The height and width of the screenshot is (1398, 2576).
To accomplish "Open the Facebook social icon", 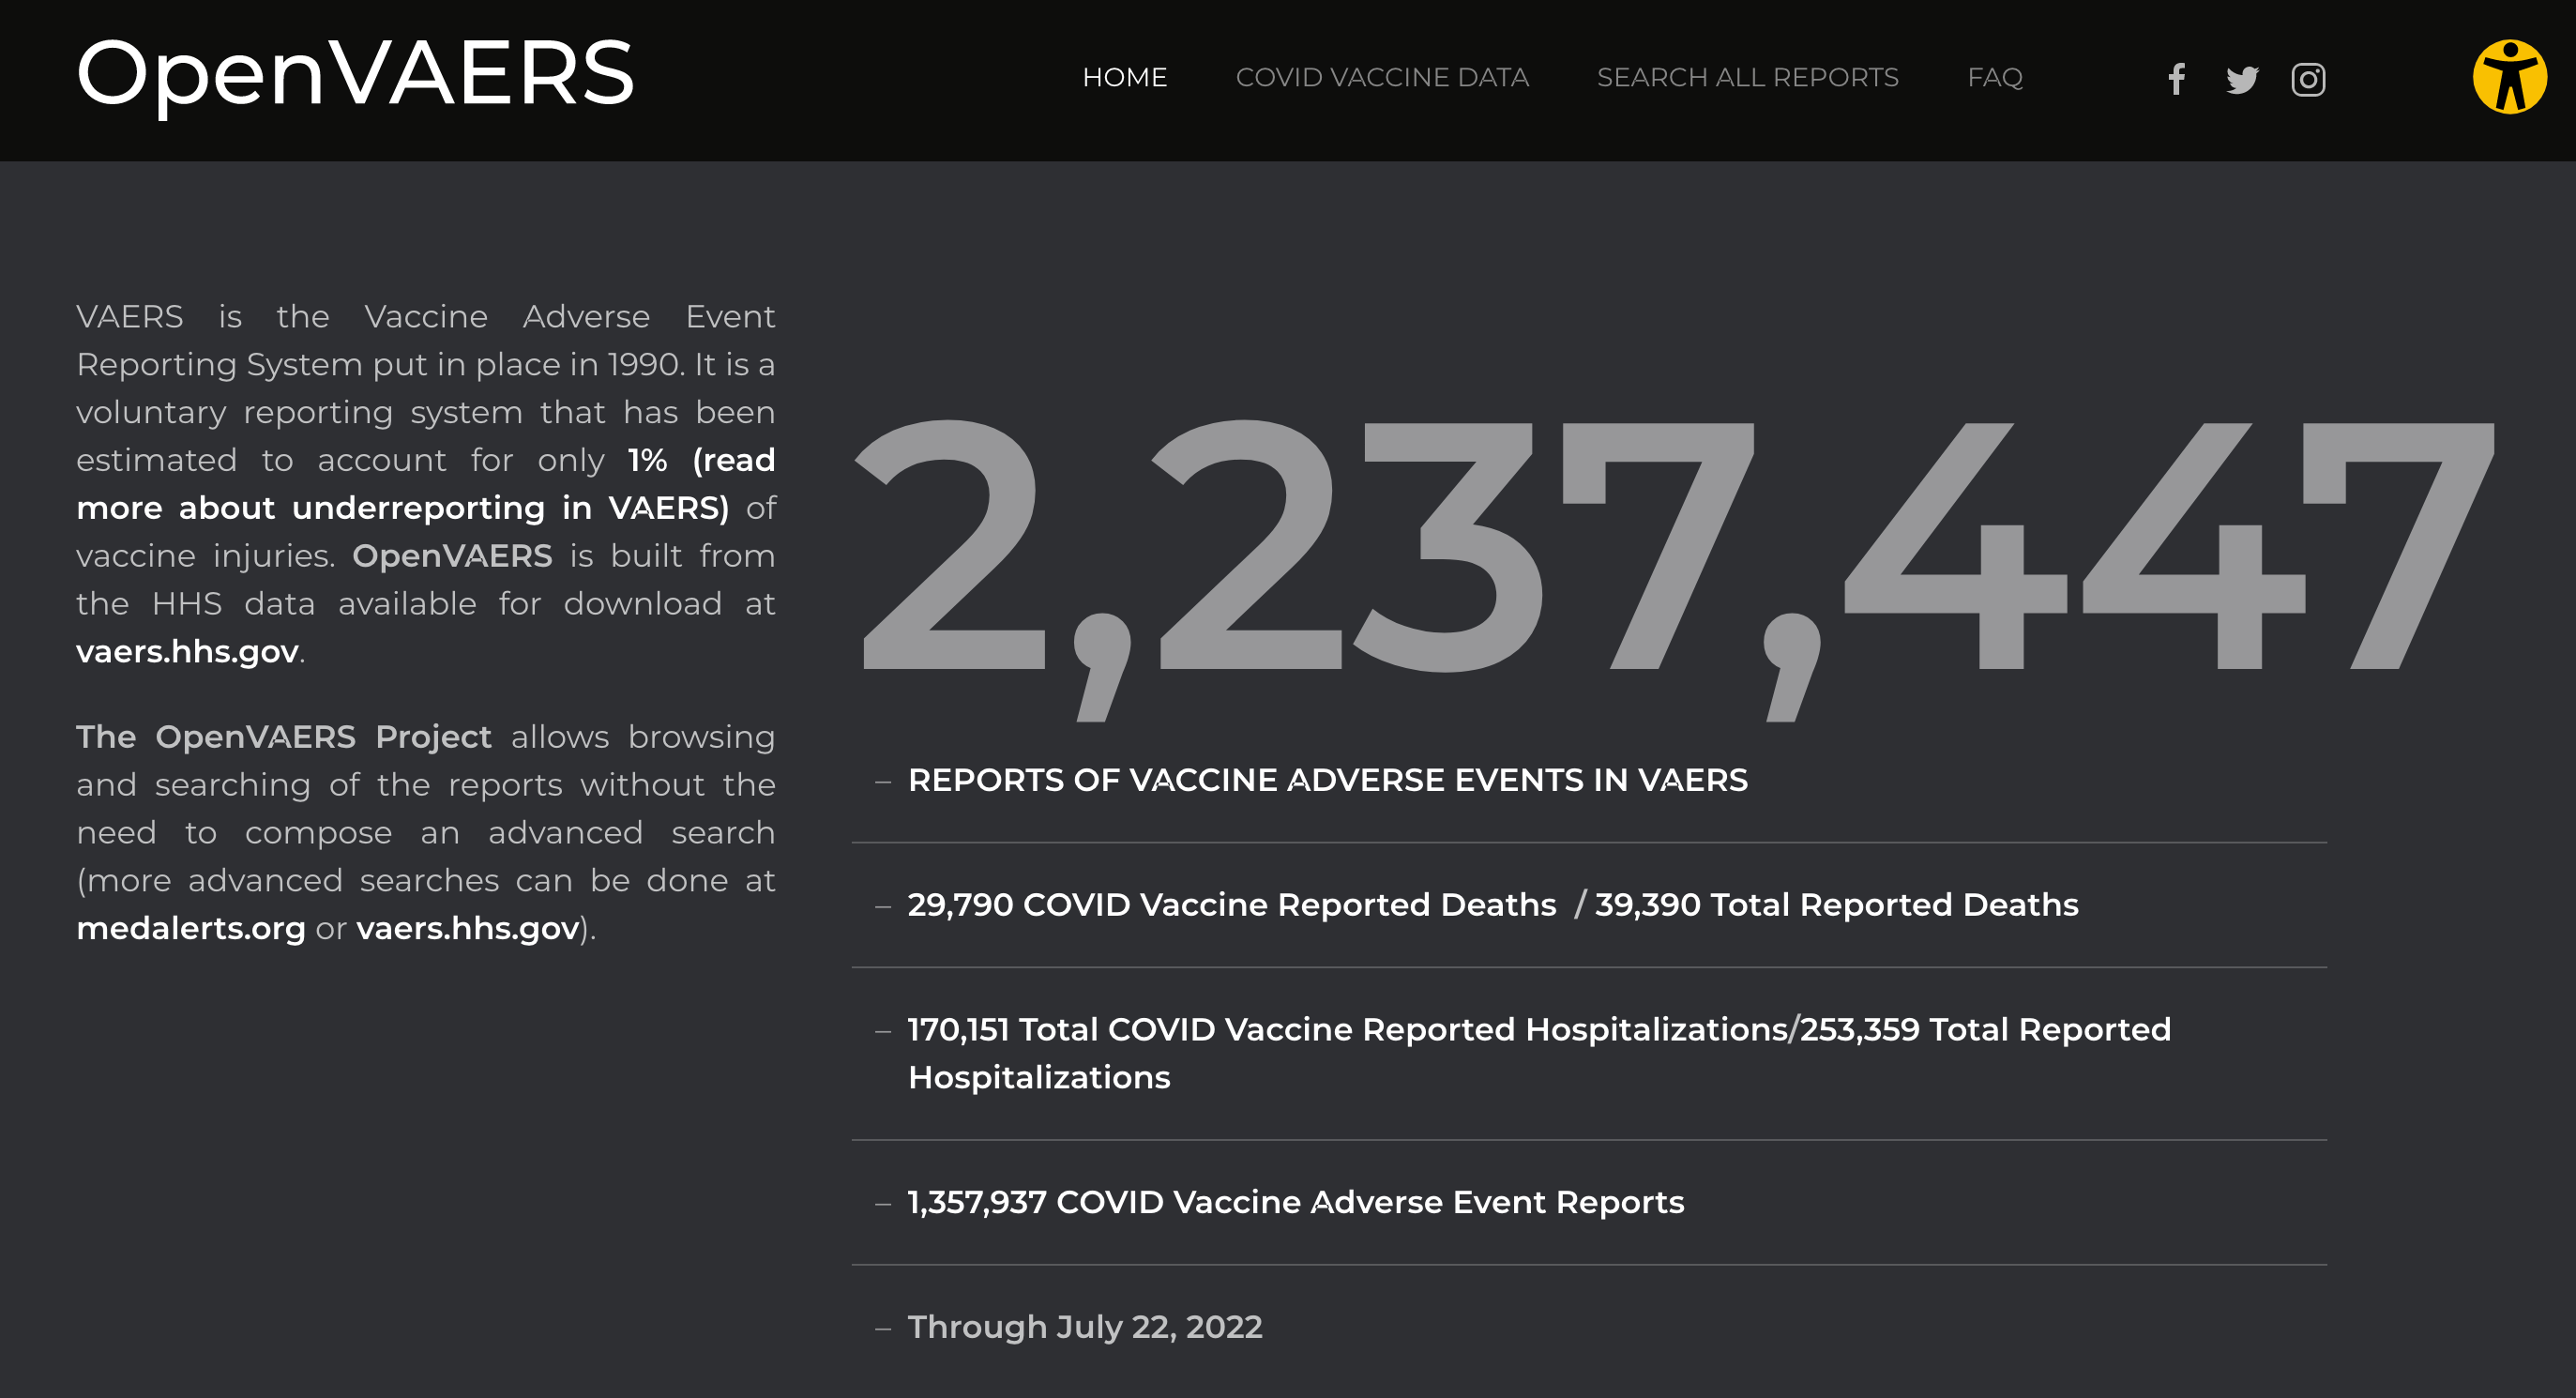I will 2176,79.
